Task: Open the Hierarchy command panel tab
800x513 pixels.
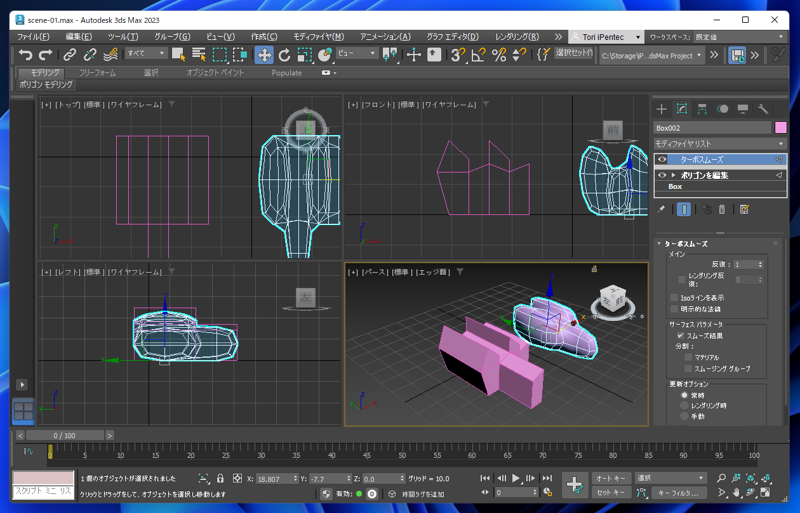Action: 702,109
